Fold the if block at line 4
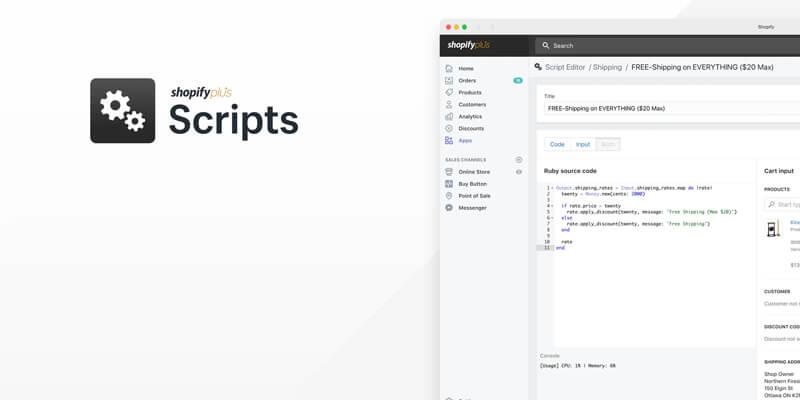 click(552, 206)
